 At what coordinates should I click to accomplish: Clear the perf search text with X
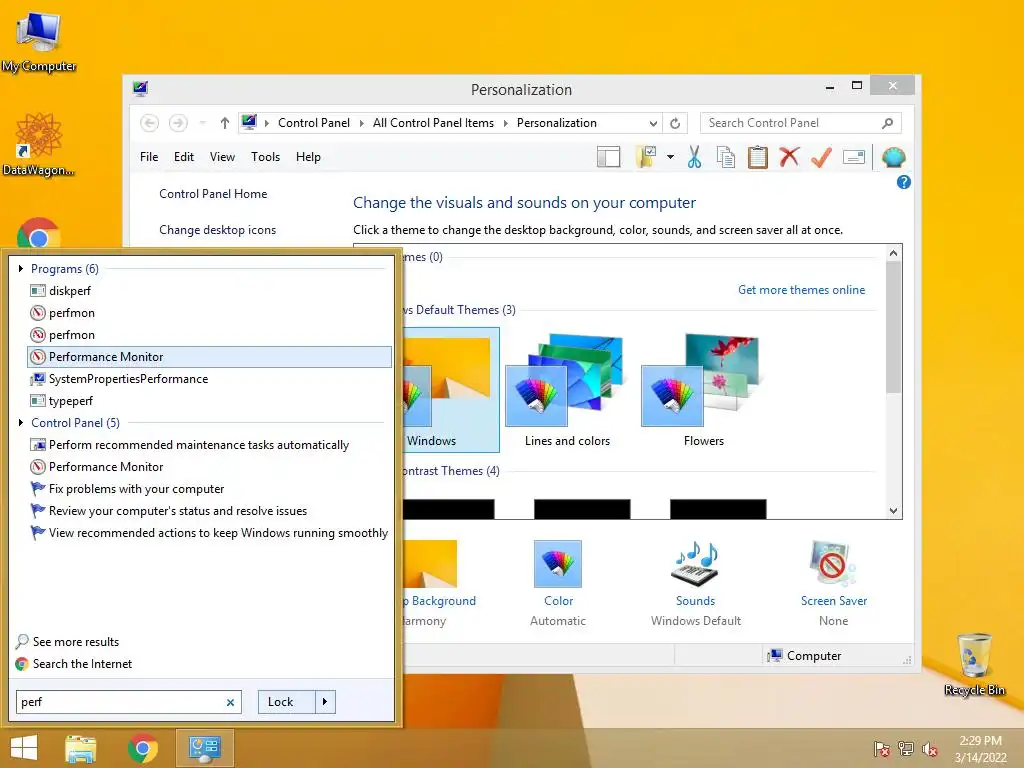pyautogui.click(x=230, y=703)
